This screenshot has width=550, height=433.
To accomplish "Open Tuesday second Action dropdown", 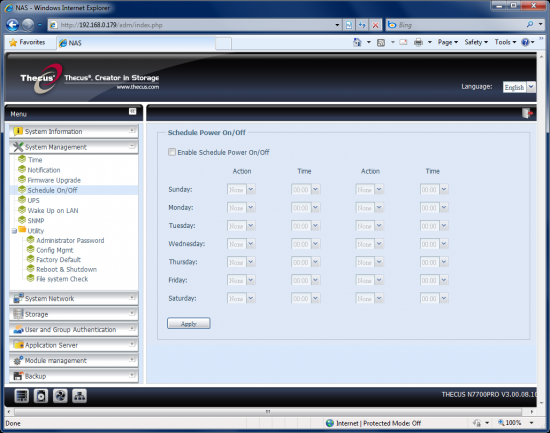I will pyautogui.click(x=369, y=226).
